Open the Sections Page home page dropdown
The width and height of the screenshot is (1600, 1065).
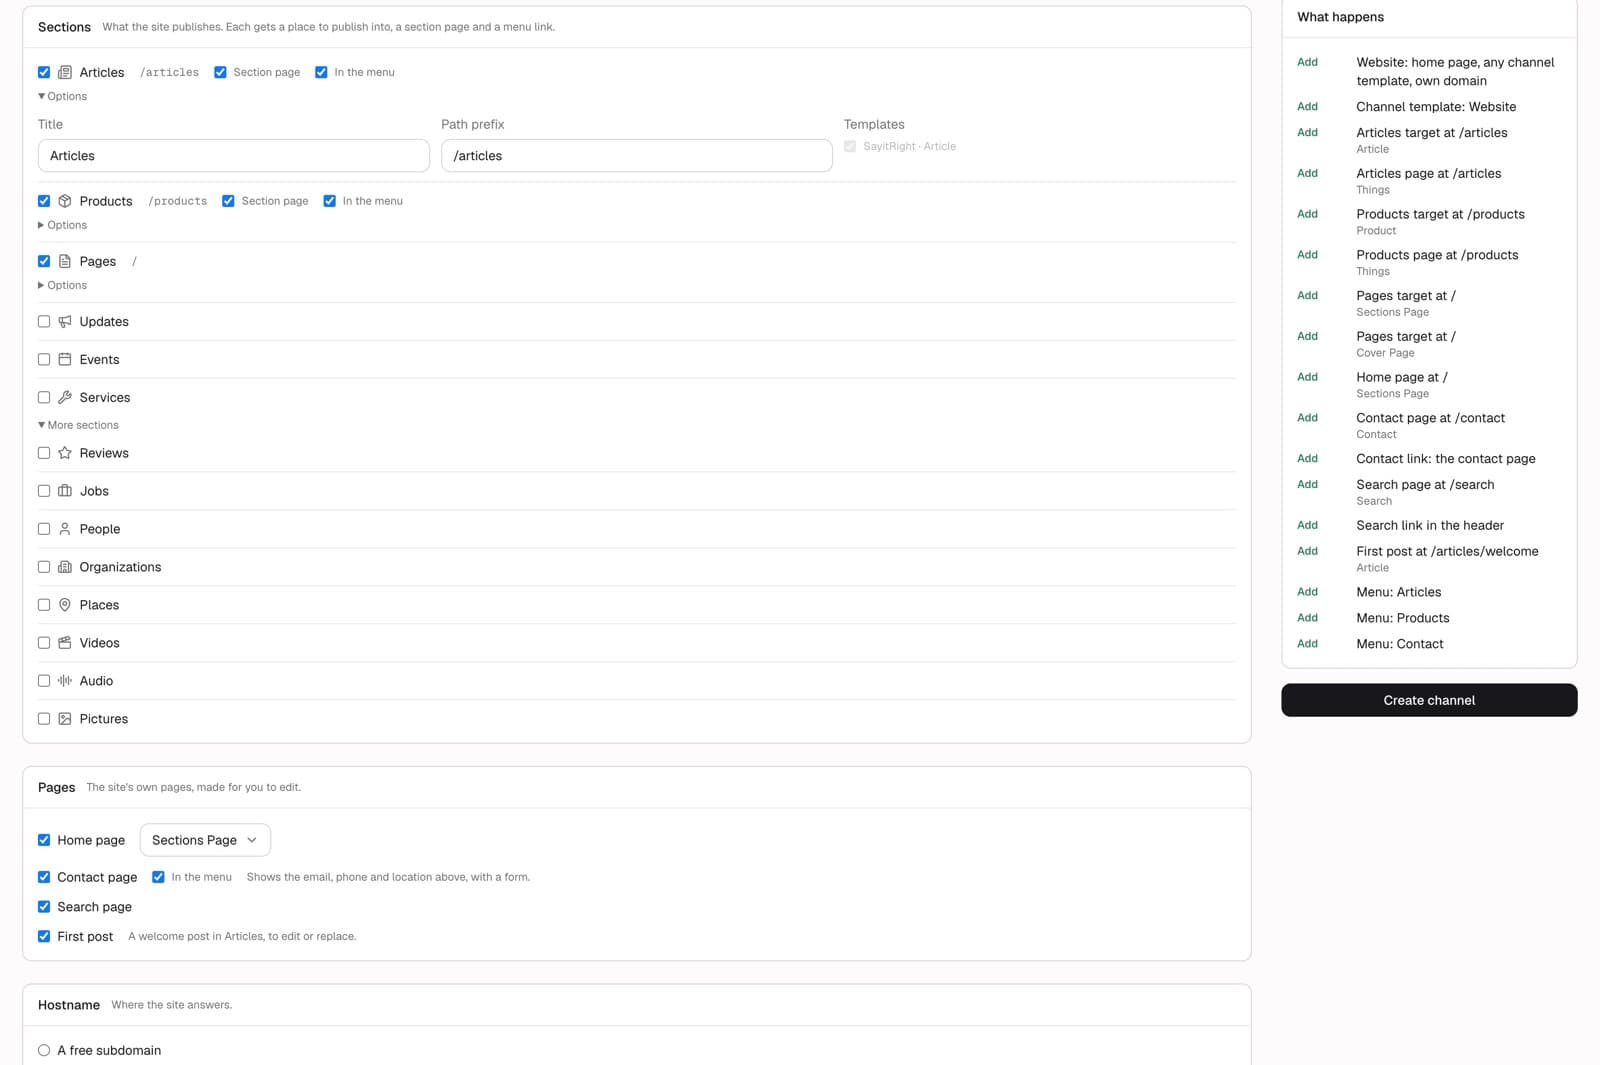point(205,840)
